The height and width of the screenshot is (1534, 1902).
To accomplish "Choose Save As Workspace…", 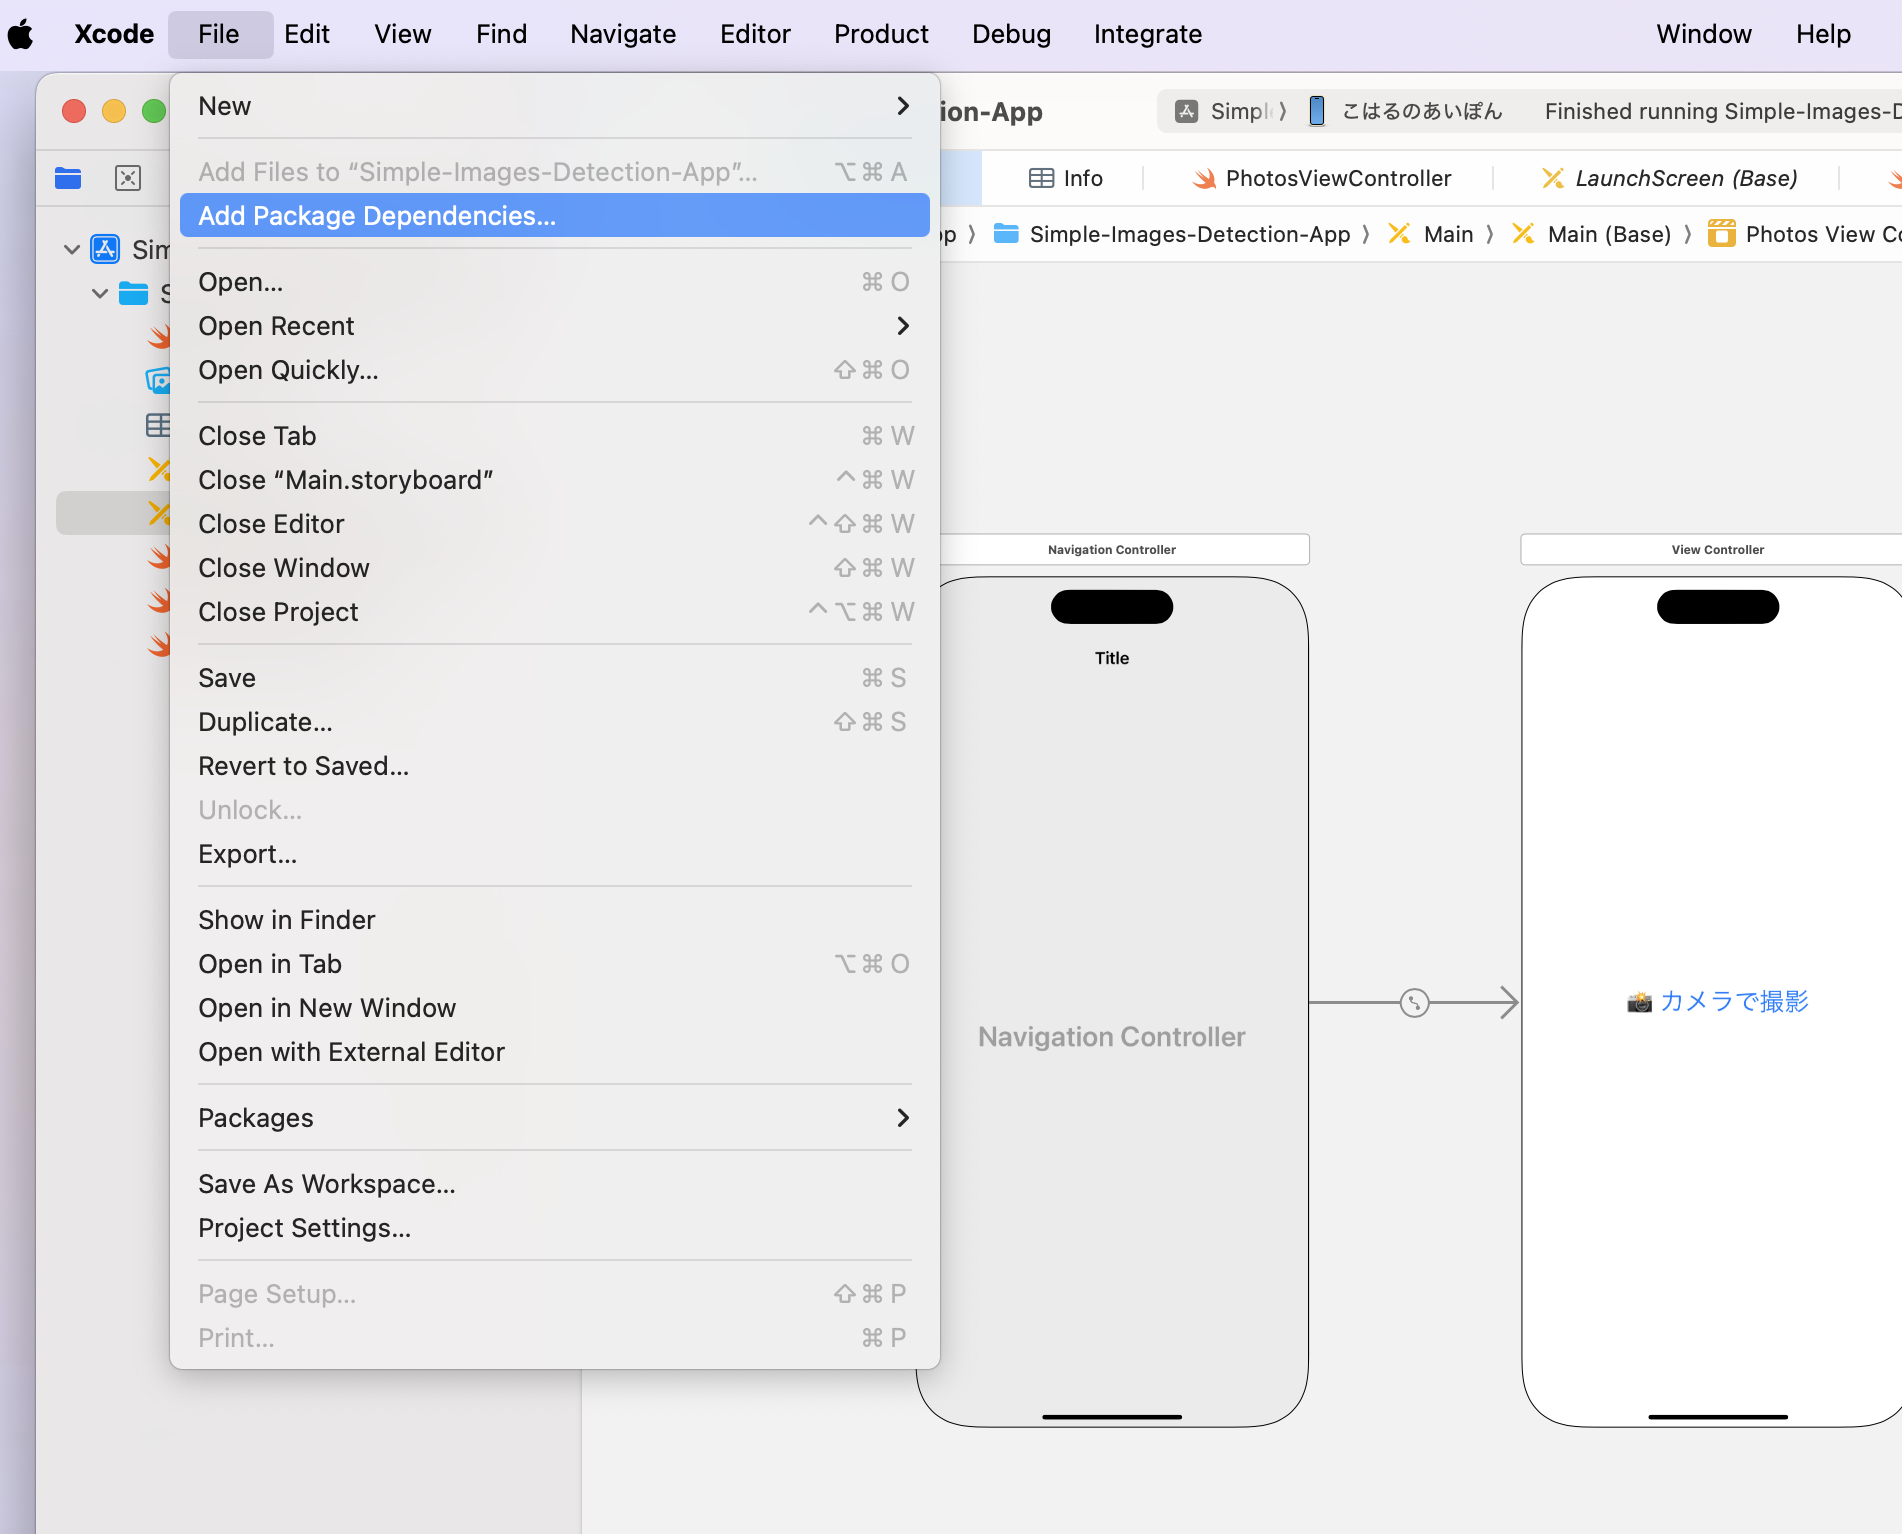I will pos(555,1184).
